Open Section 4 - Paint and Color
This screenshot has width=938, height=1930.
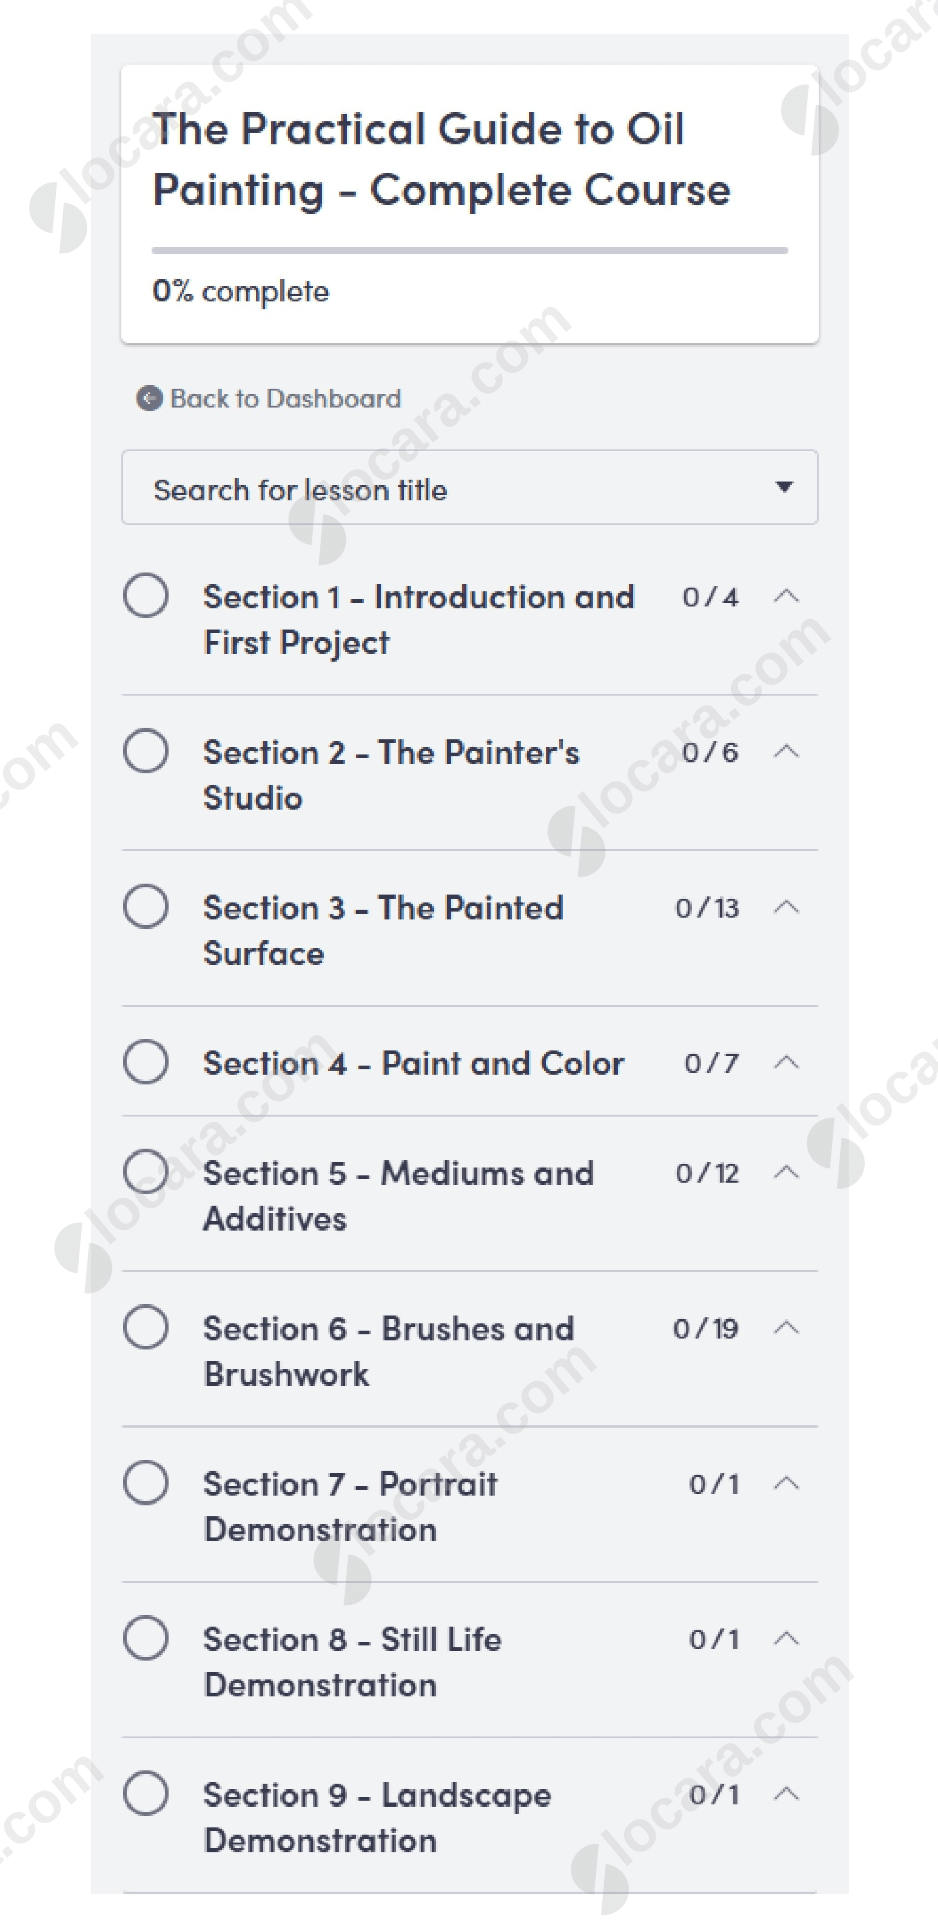[414, 1063]
